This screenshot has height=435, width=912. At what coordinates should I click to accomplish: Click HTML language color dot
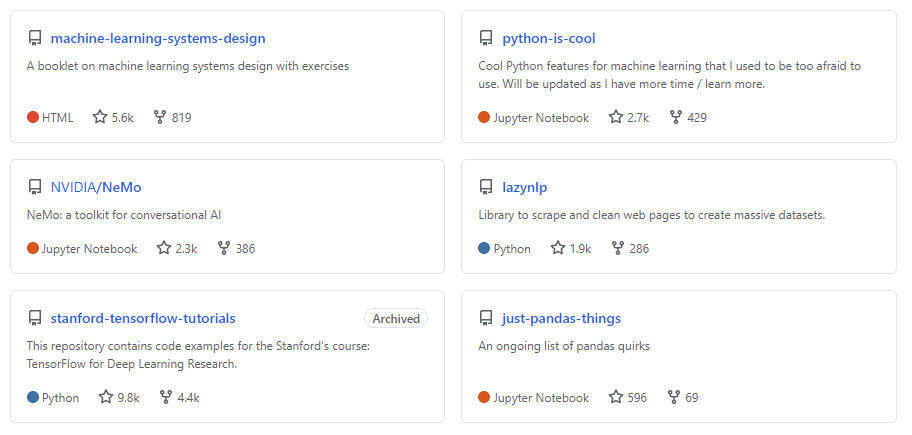click(33, 117)
